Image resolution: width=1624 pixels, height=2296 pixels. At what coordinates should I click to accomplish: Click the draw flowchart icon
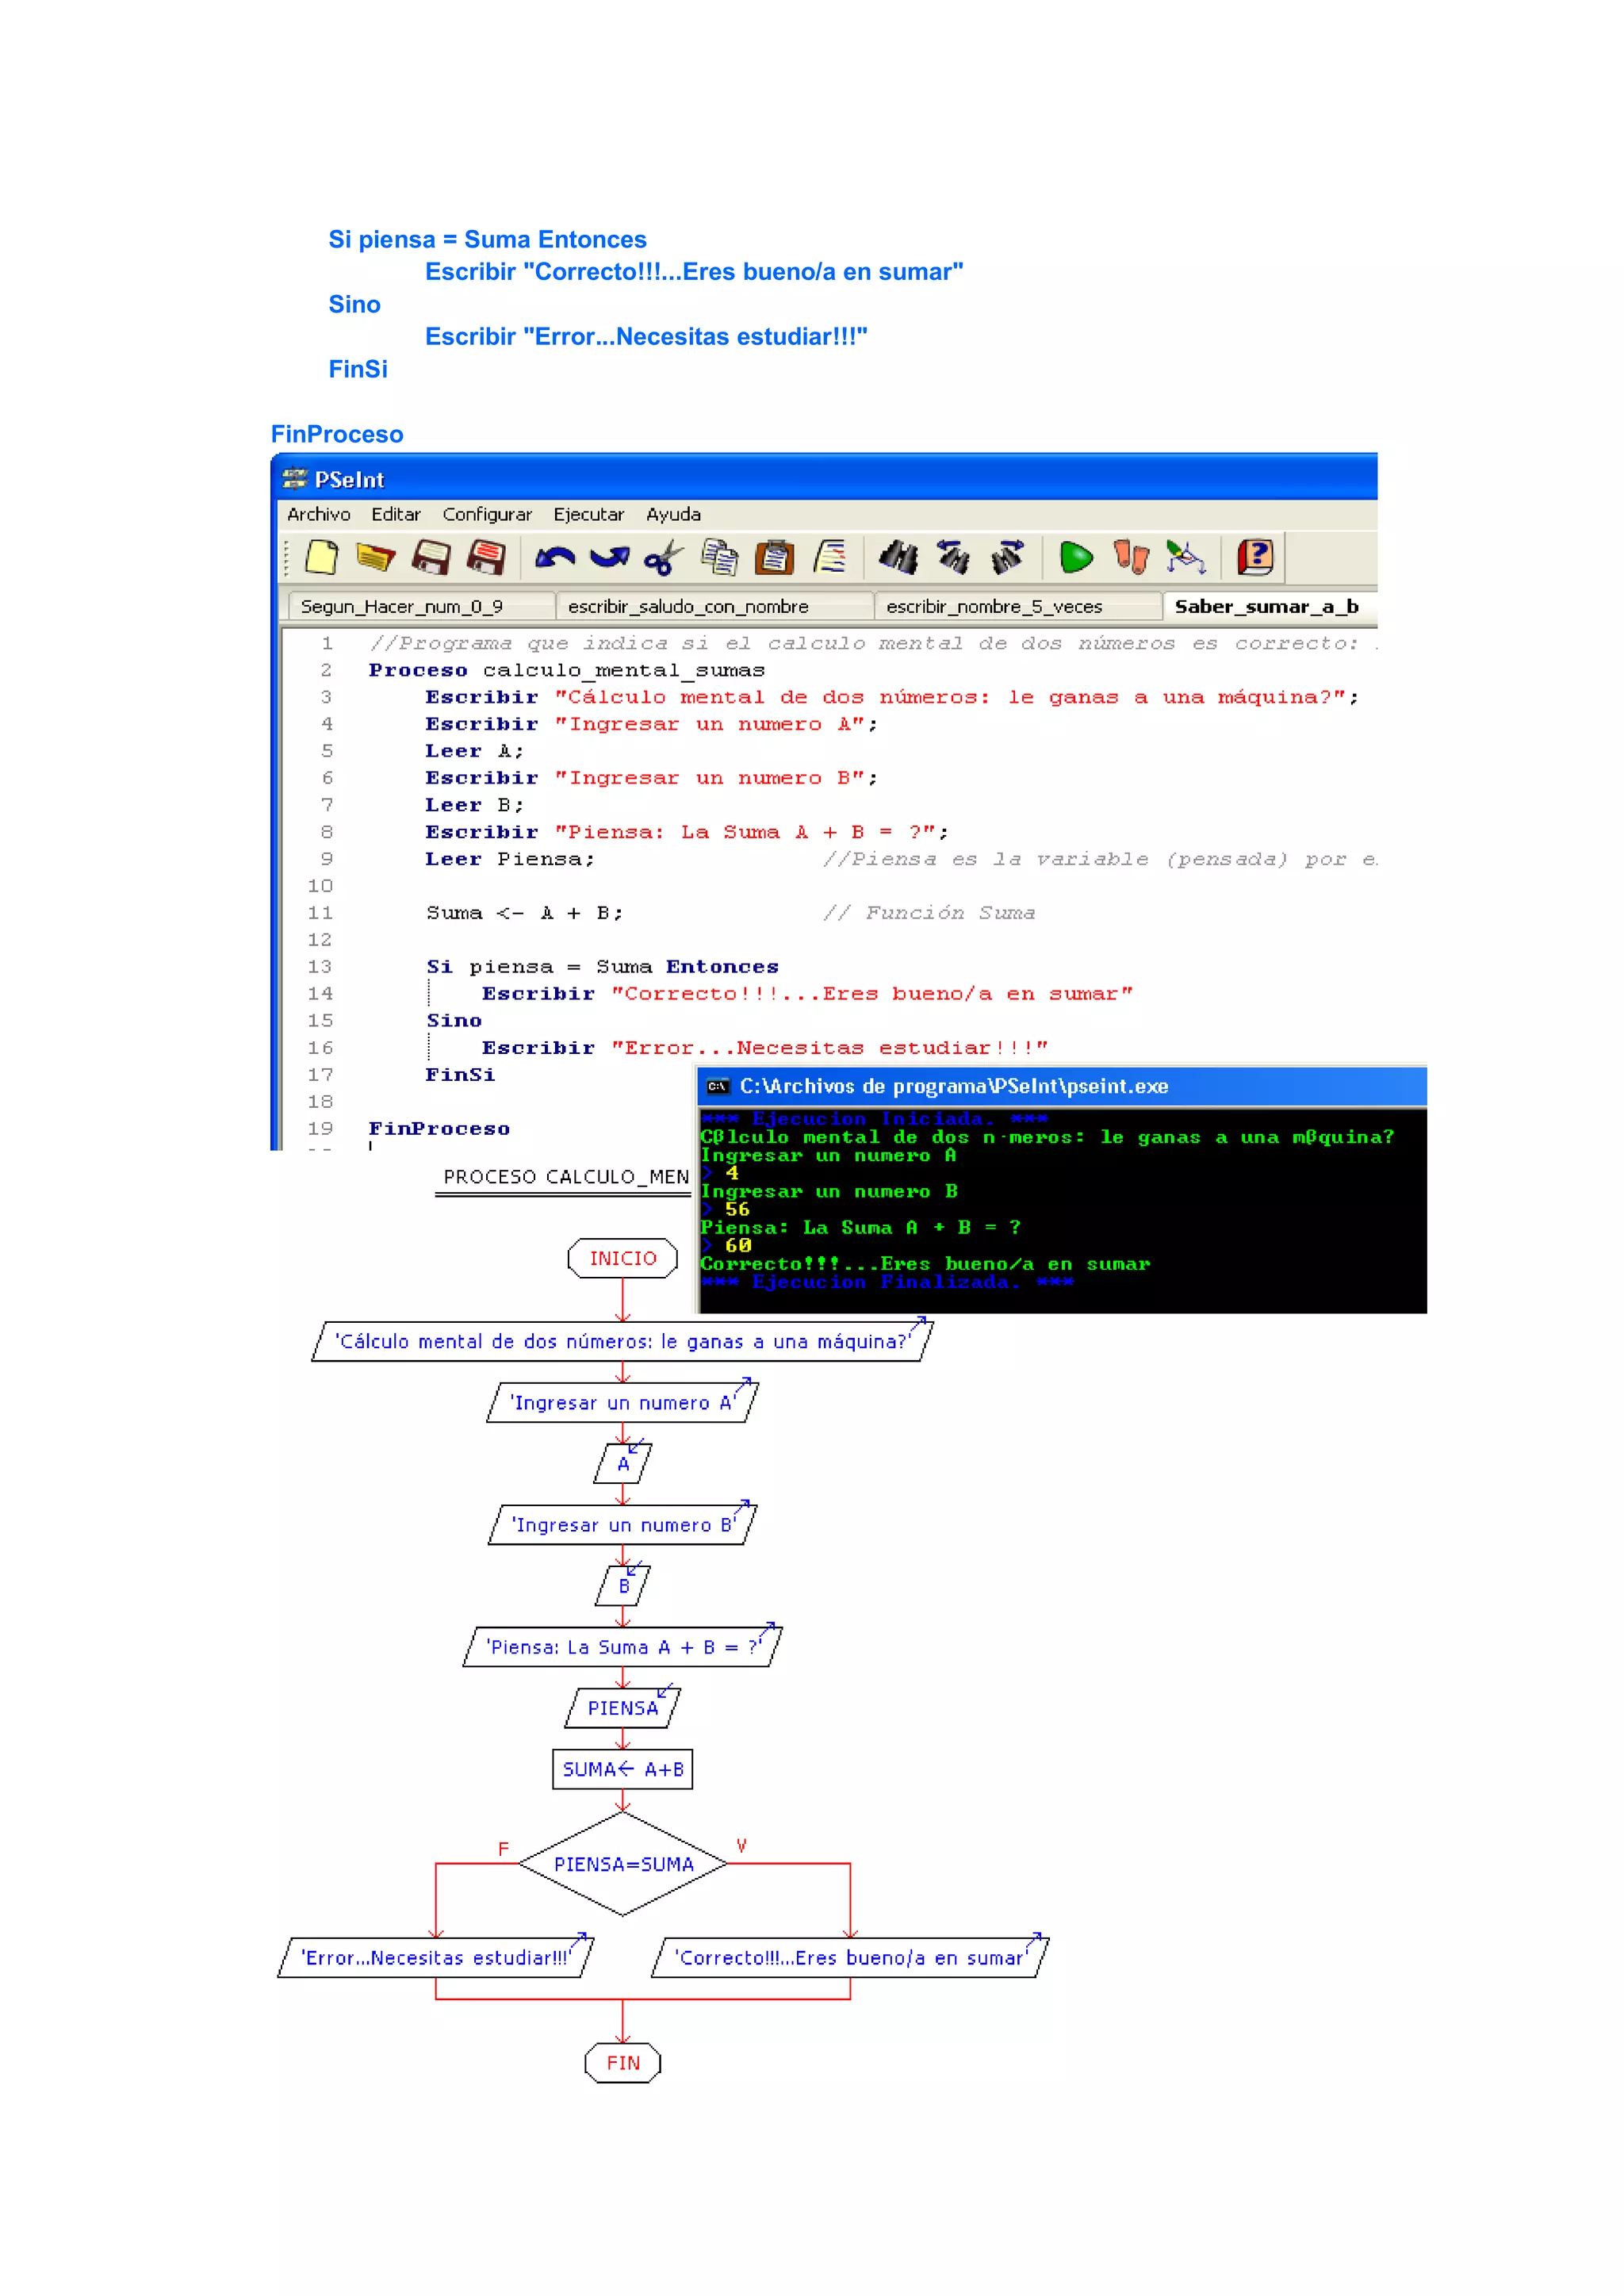(x=1186, y=557)
